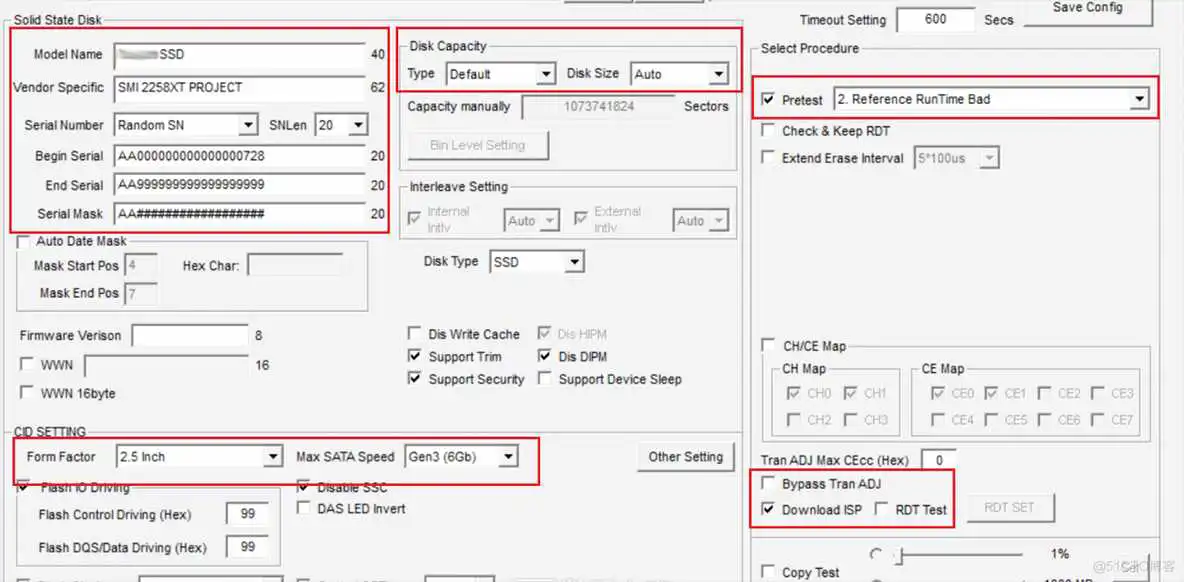
Task: Click the Other Setting button
Action: (x=685, y=457)
